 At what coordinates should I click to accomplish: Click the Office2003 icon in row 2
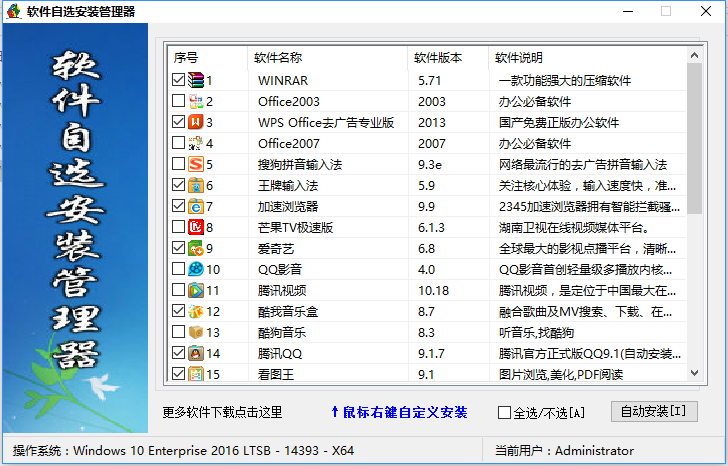click(196, 101)
